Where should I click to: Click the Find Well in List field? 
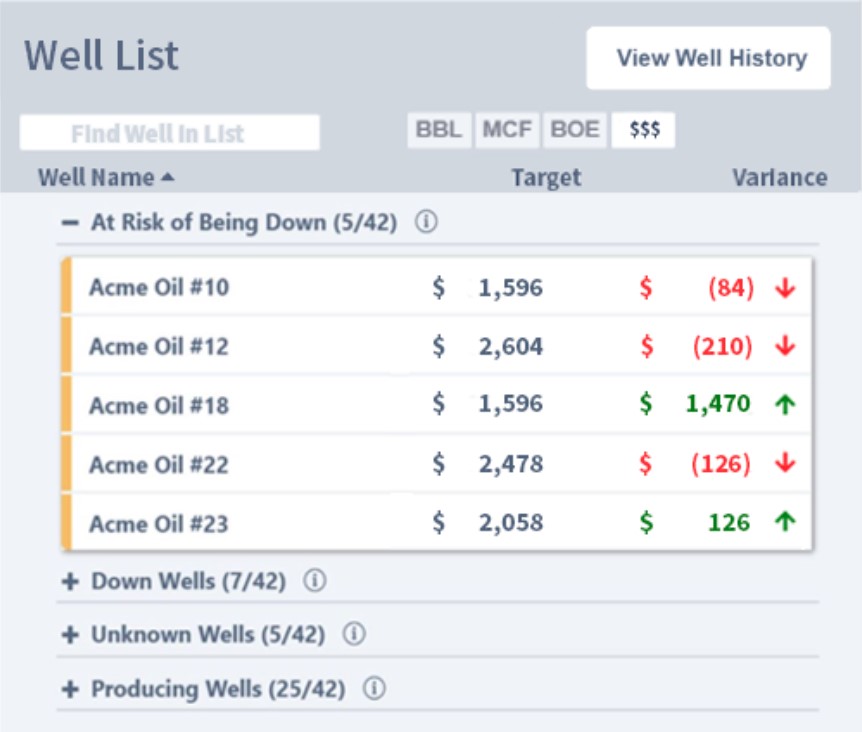(x=170, y=133)
